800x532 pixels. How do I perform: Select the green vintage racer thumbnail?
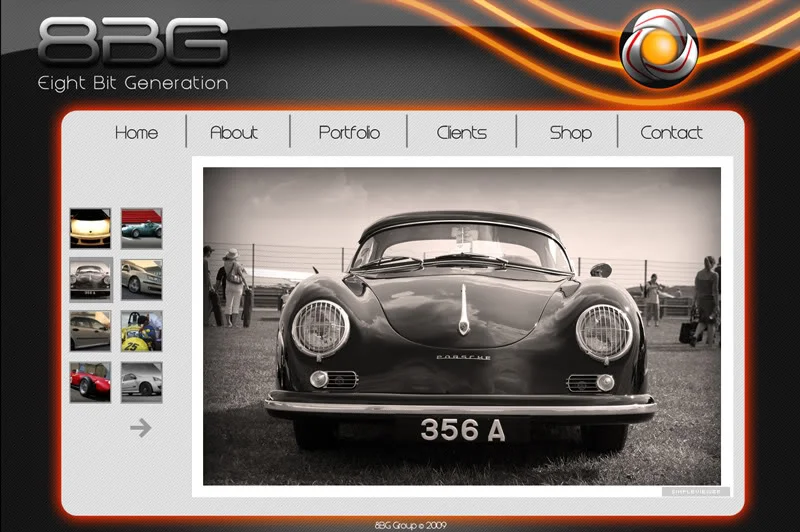(141, 228)
